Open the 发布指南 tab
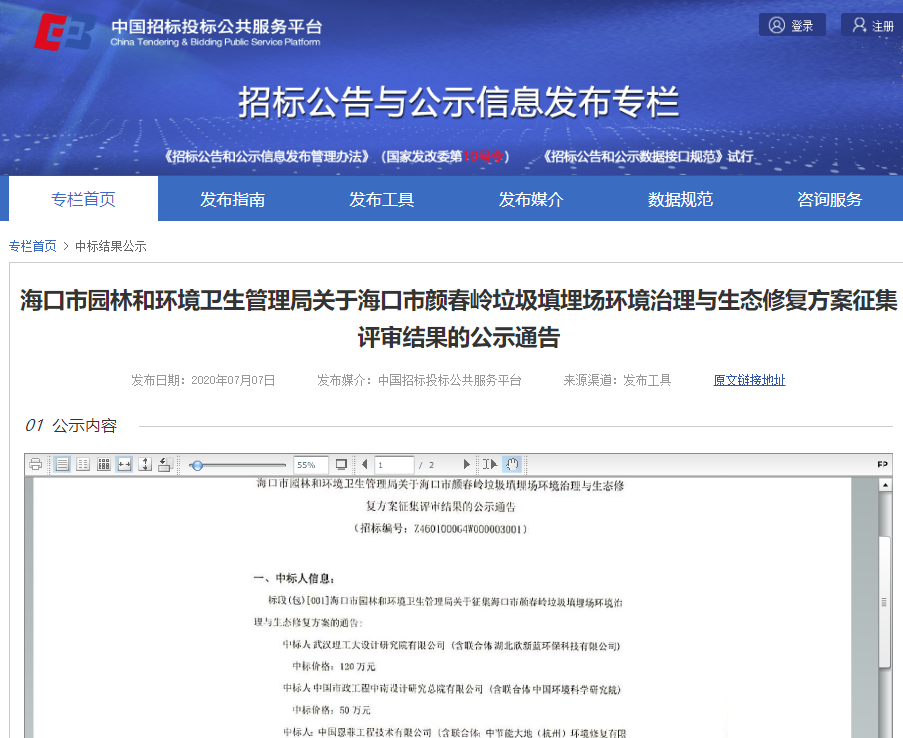The width and height of the screenshot is (903, 738). [233, 199]
